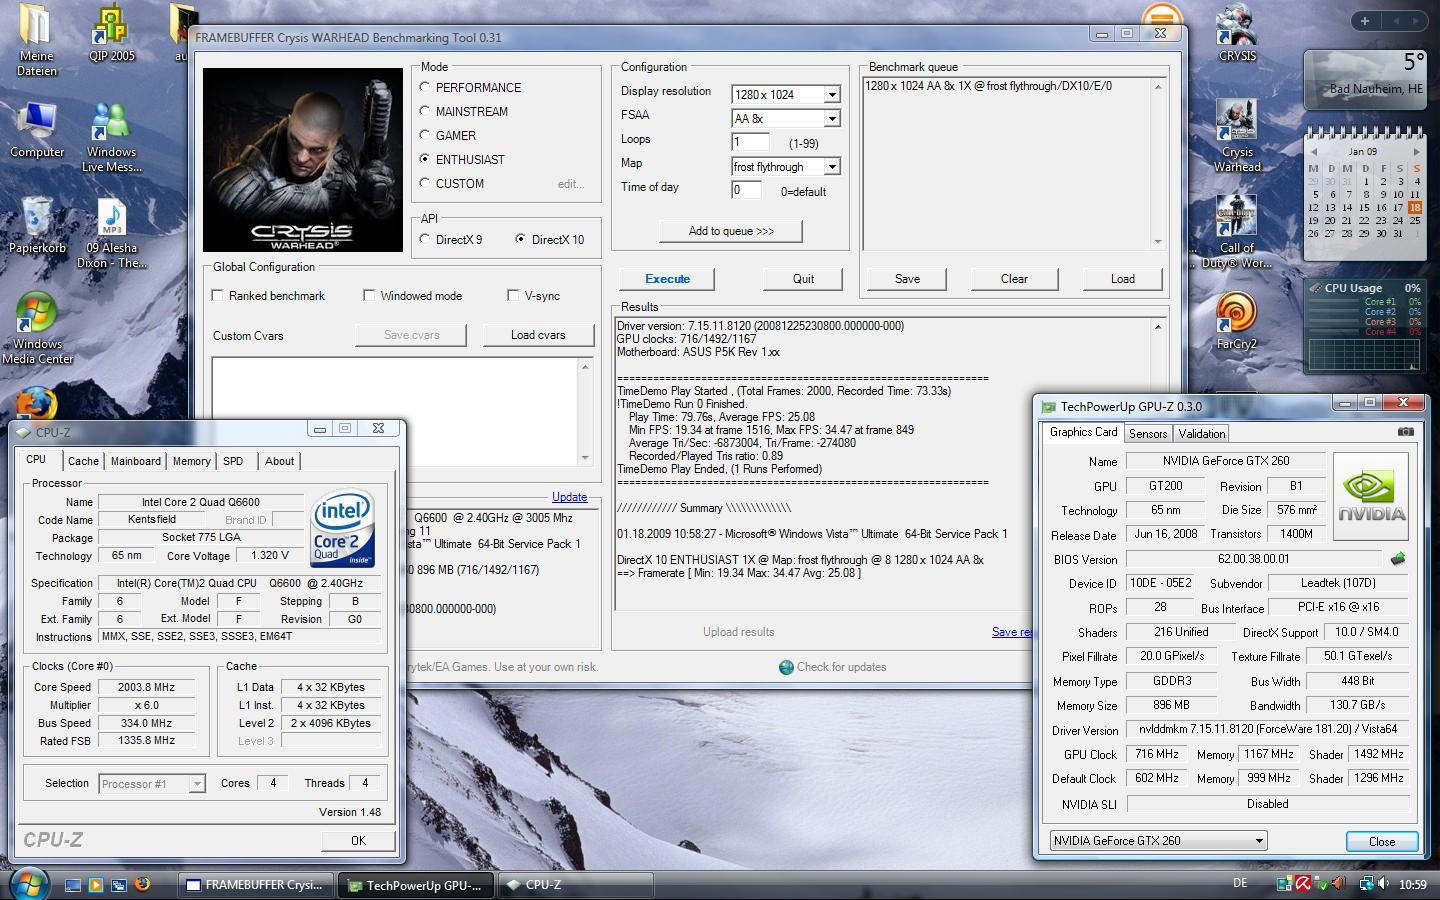
Task: Launch the CRYSIS desktop shortcut
Action: [x=1237, y=33]
